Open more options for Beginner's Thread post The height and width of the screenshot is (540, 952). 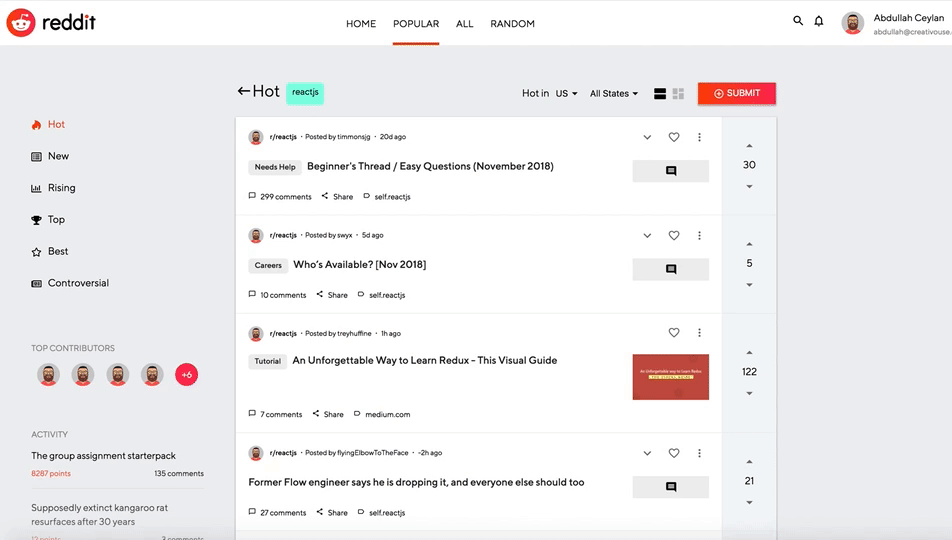(699, 137)
